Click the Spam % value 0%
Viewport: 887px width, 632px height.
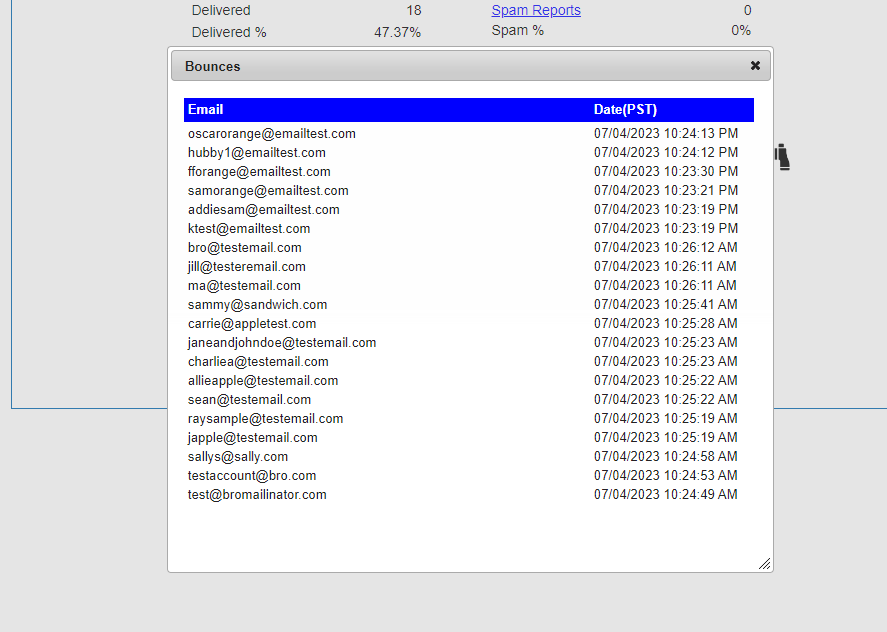tap(740, 31)
